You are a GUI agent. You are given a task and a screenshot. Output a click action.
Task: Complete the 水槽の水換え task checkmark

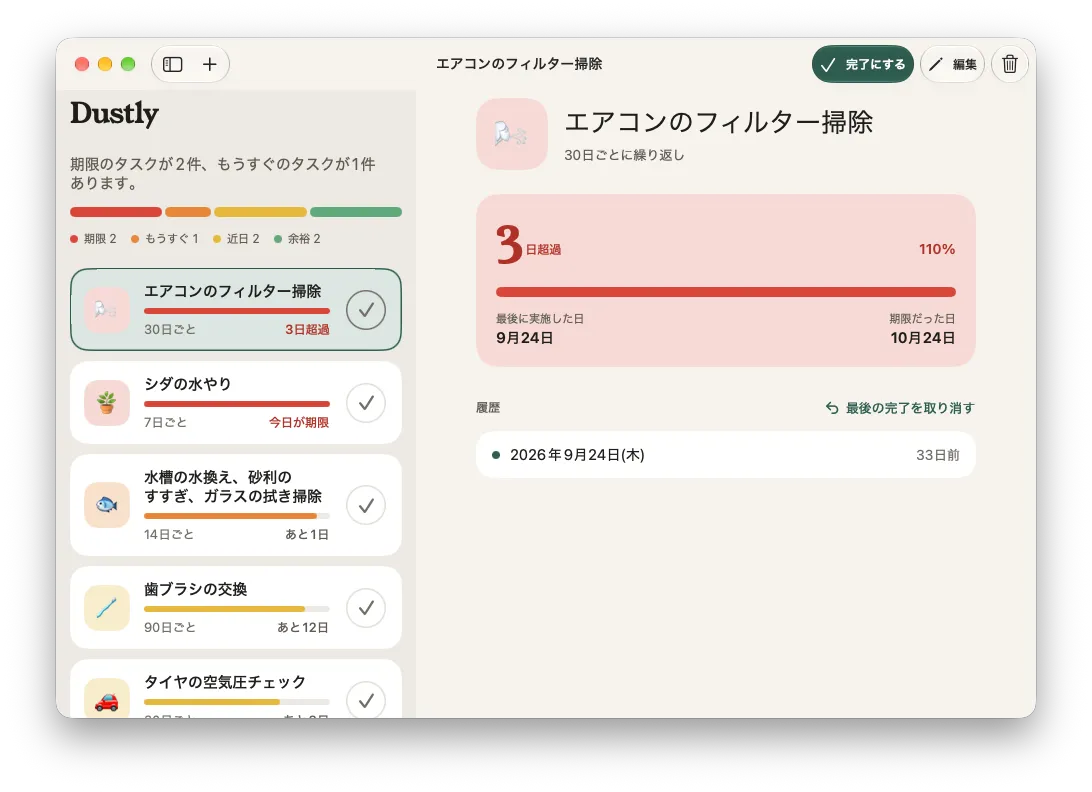click(x=366, y=505)
